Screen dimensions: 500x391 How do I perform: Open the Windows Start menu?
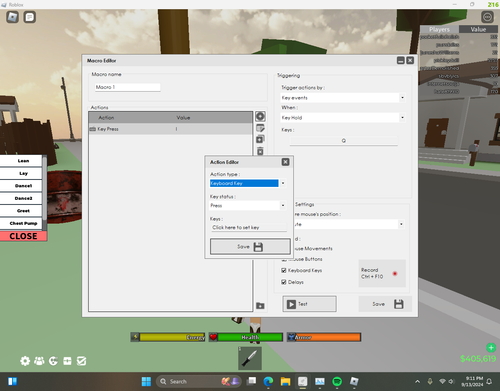point(146,381)
